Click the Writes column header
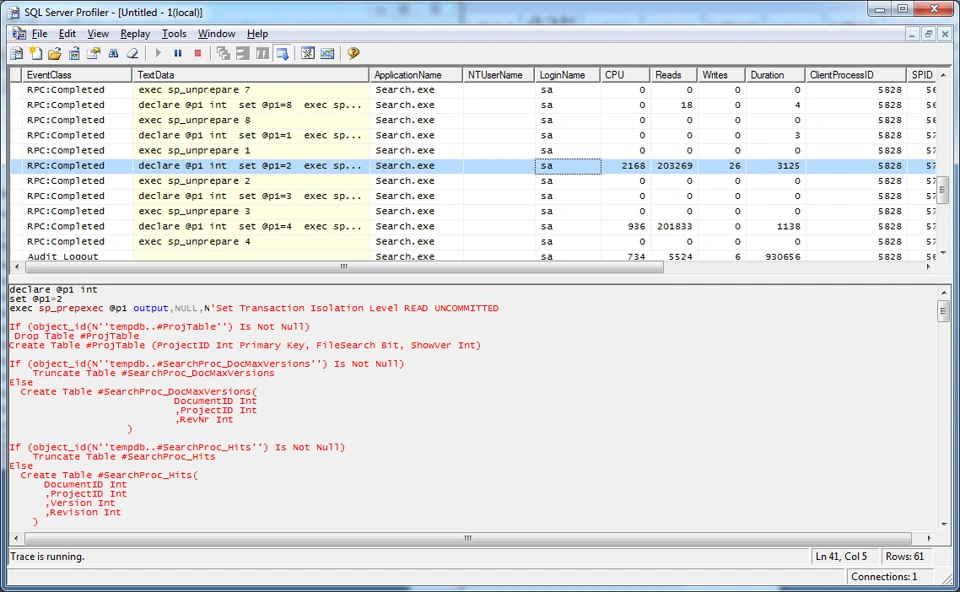 pos(721,75)
